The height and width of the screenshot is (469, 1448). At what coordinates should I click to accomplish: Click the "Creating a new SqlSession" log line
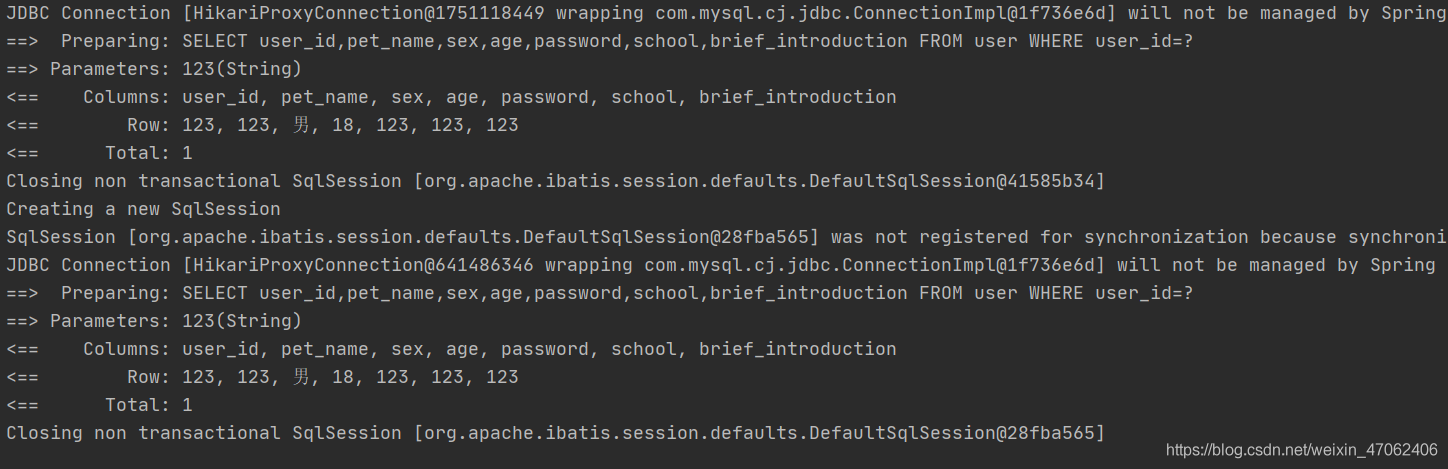(143, 209)
